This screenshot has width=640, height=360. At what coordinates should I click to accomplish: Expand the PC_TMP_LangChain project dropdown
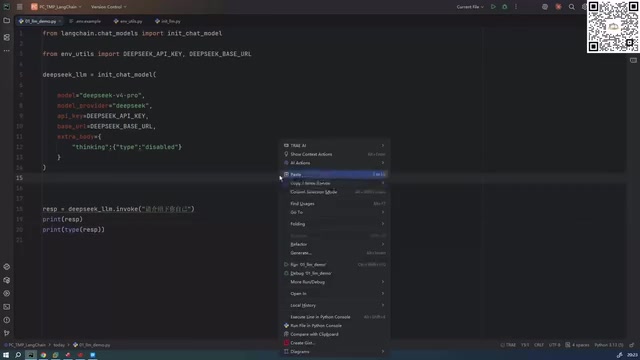point(56,7)
